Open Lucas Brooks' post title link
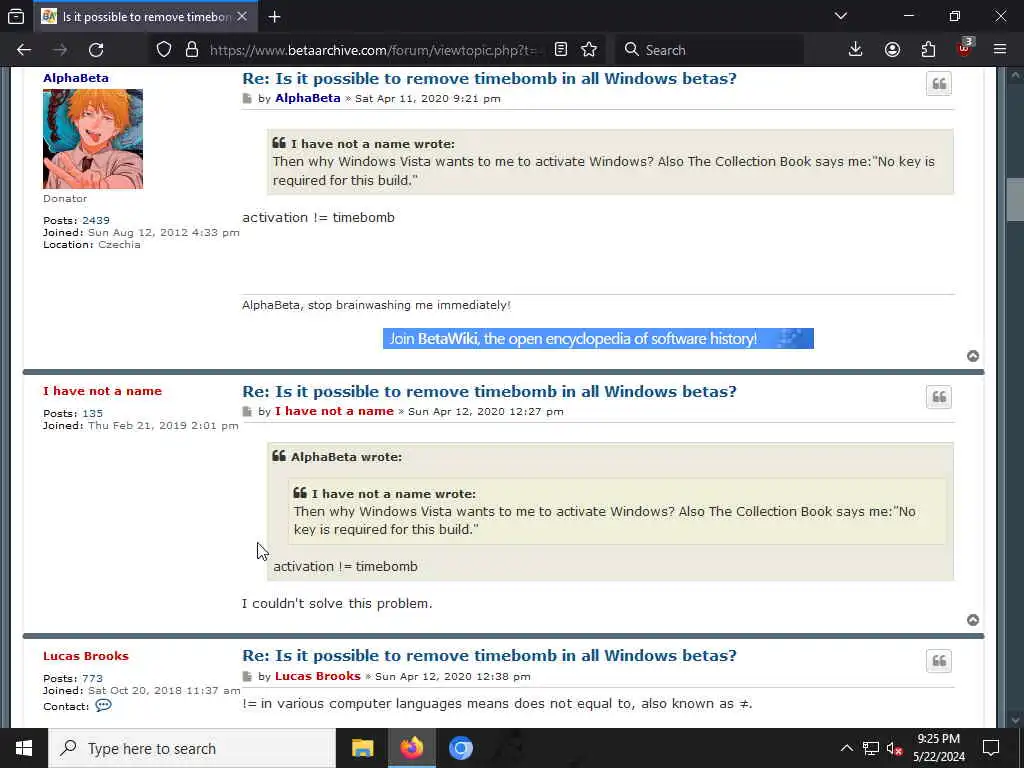This screenshot has width=1024, height=768. (489, 656)
